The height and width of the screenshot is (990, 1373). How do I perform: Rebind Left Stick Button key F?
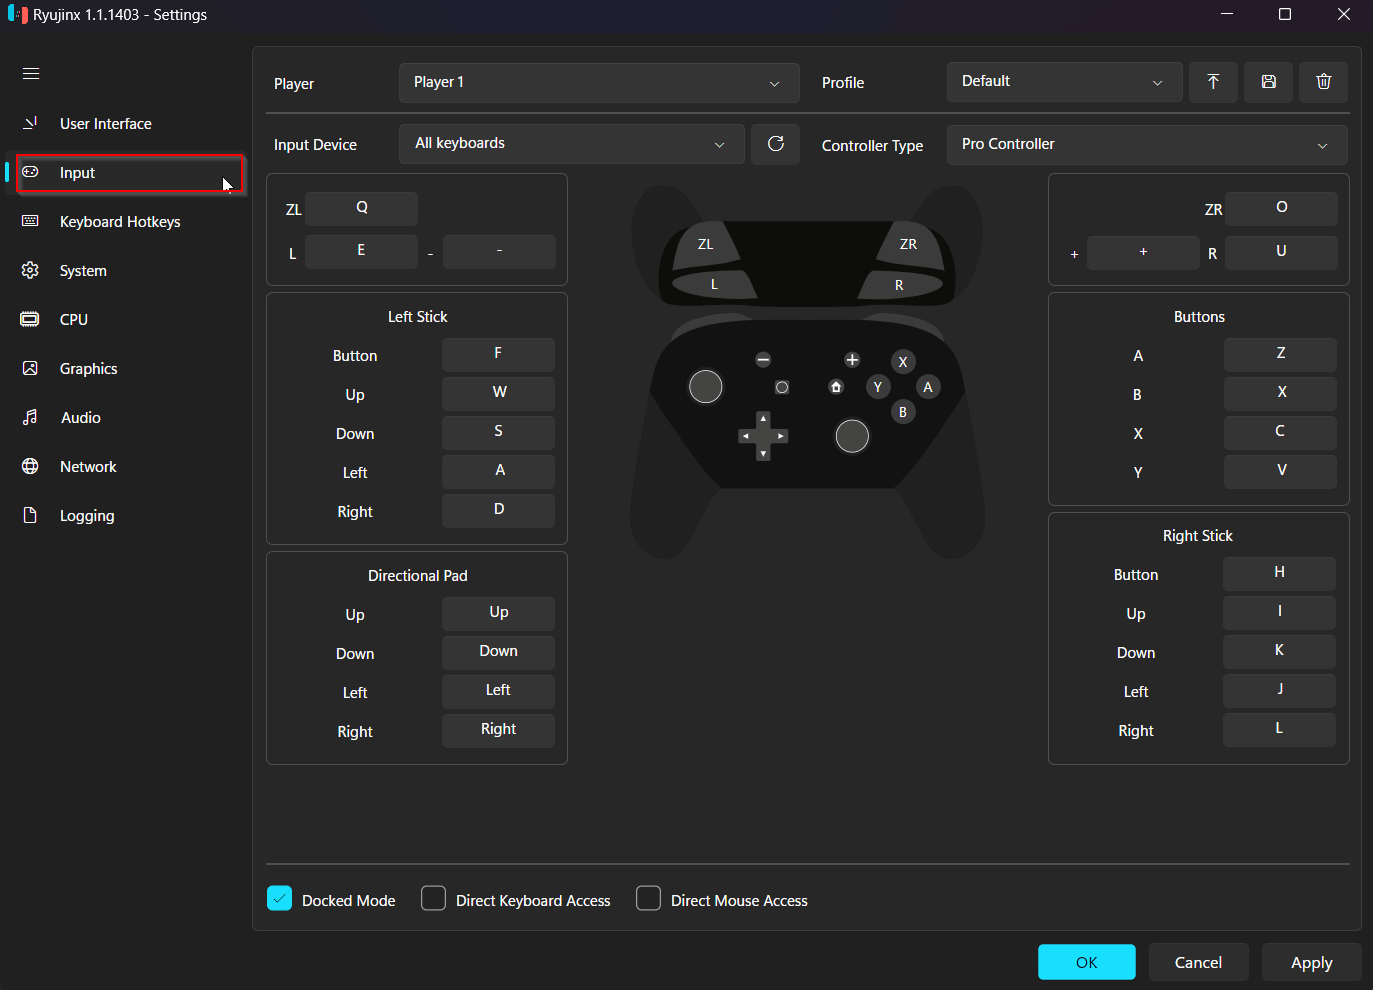[498, 354]
